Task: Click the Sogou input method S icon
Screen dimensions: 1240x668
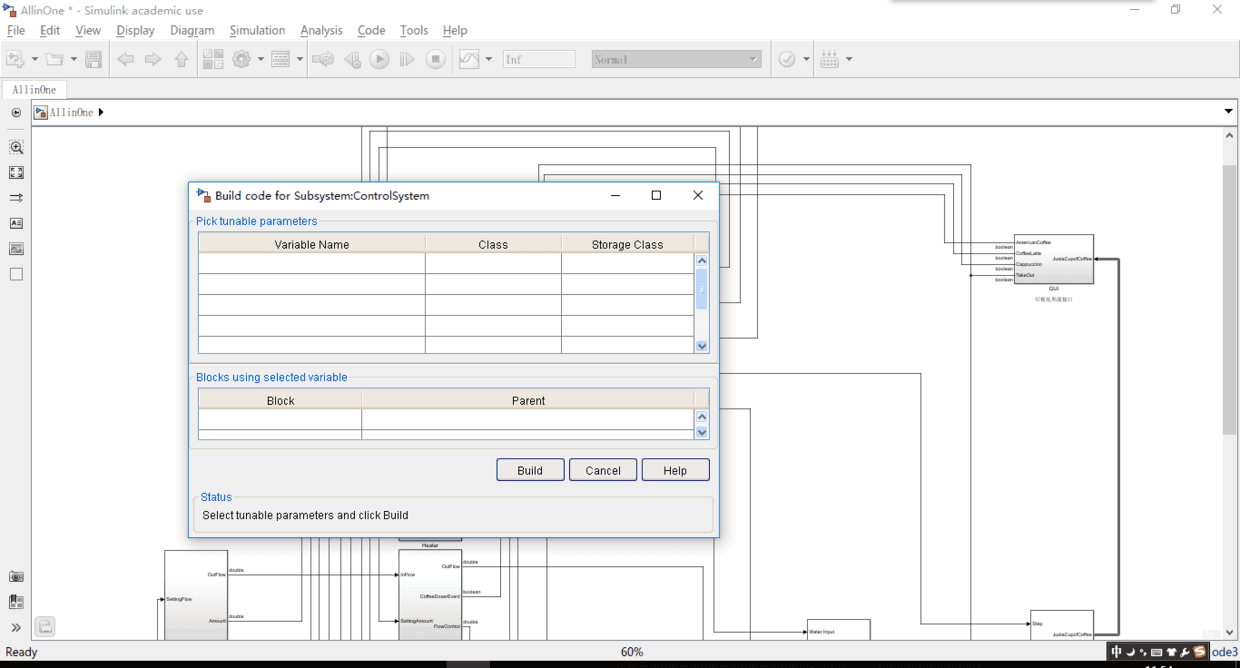Action: coord(1199,652)
